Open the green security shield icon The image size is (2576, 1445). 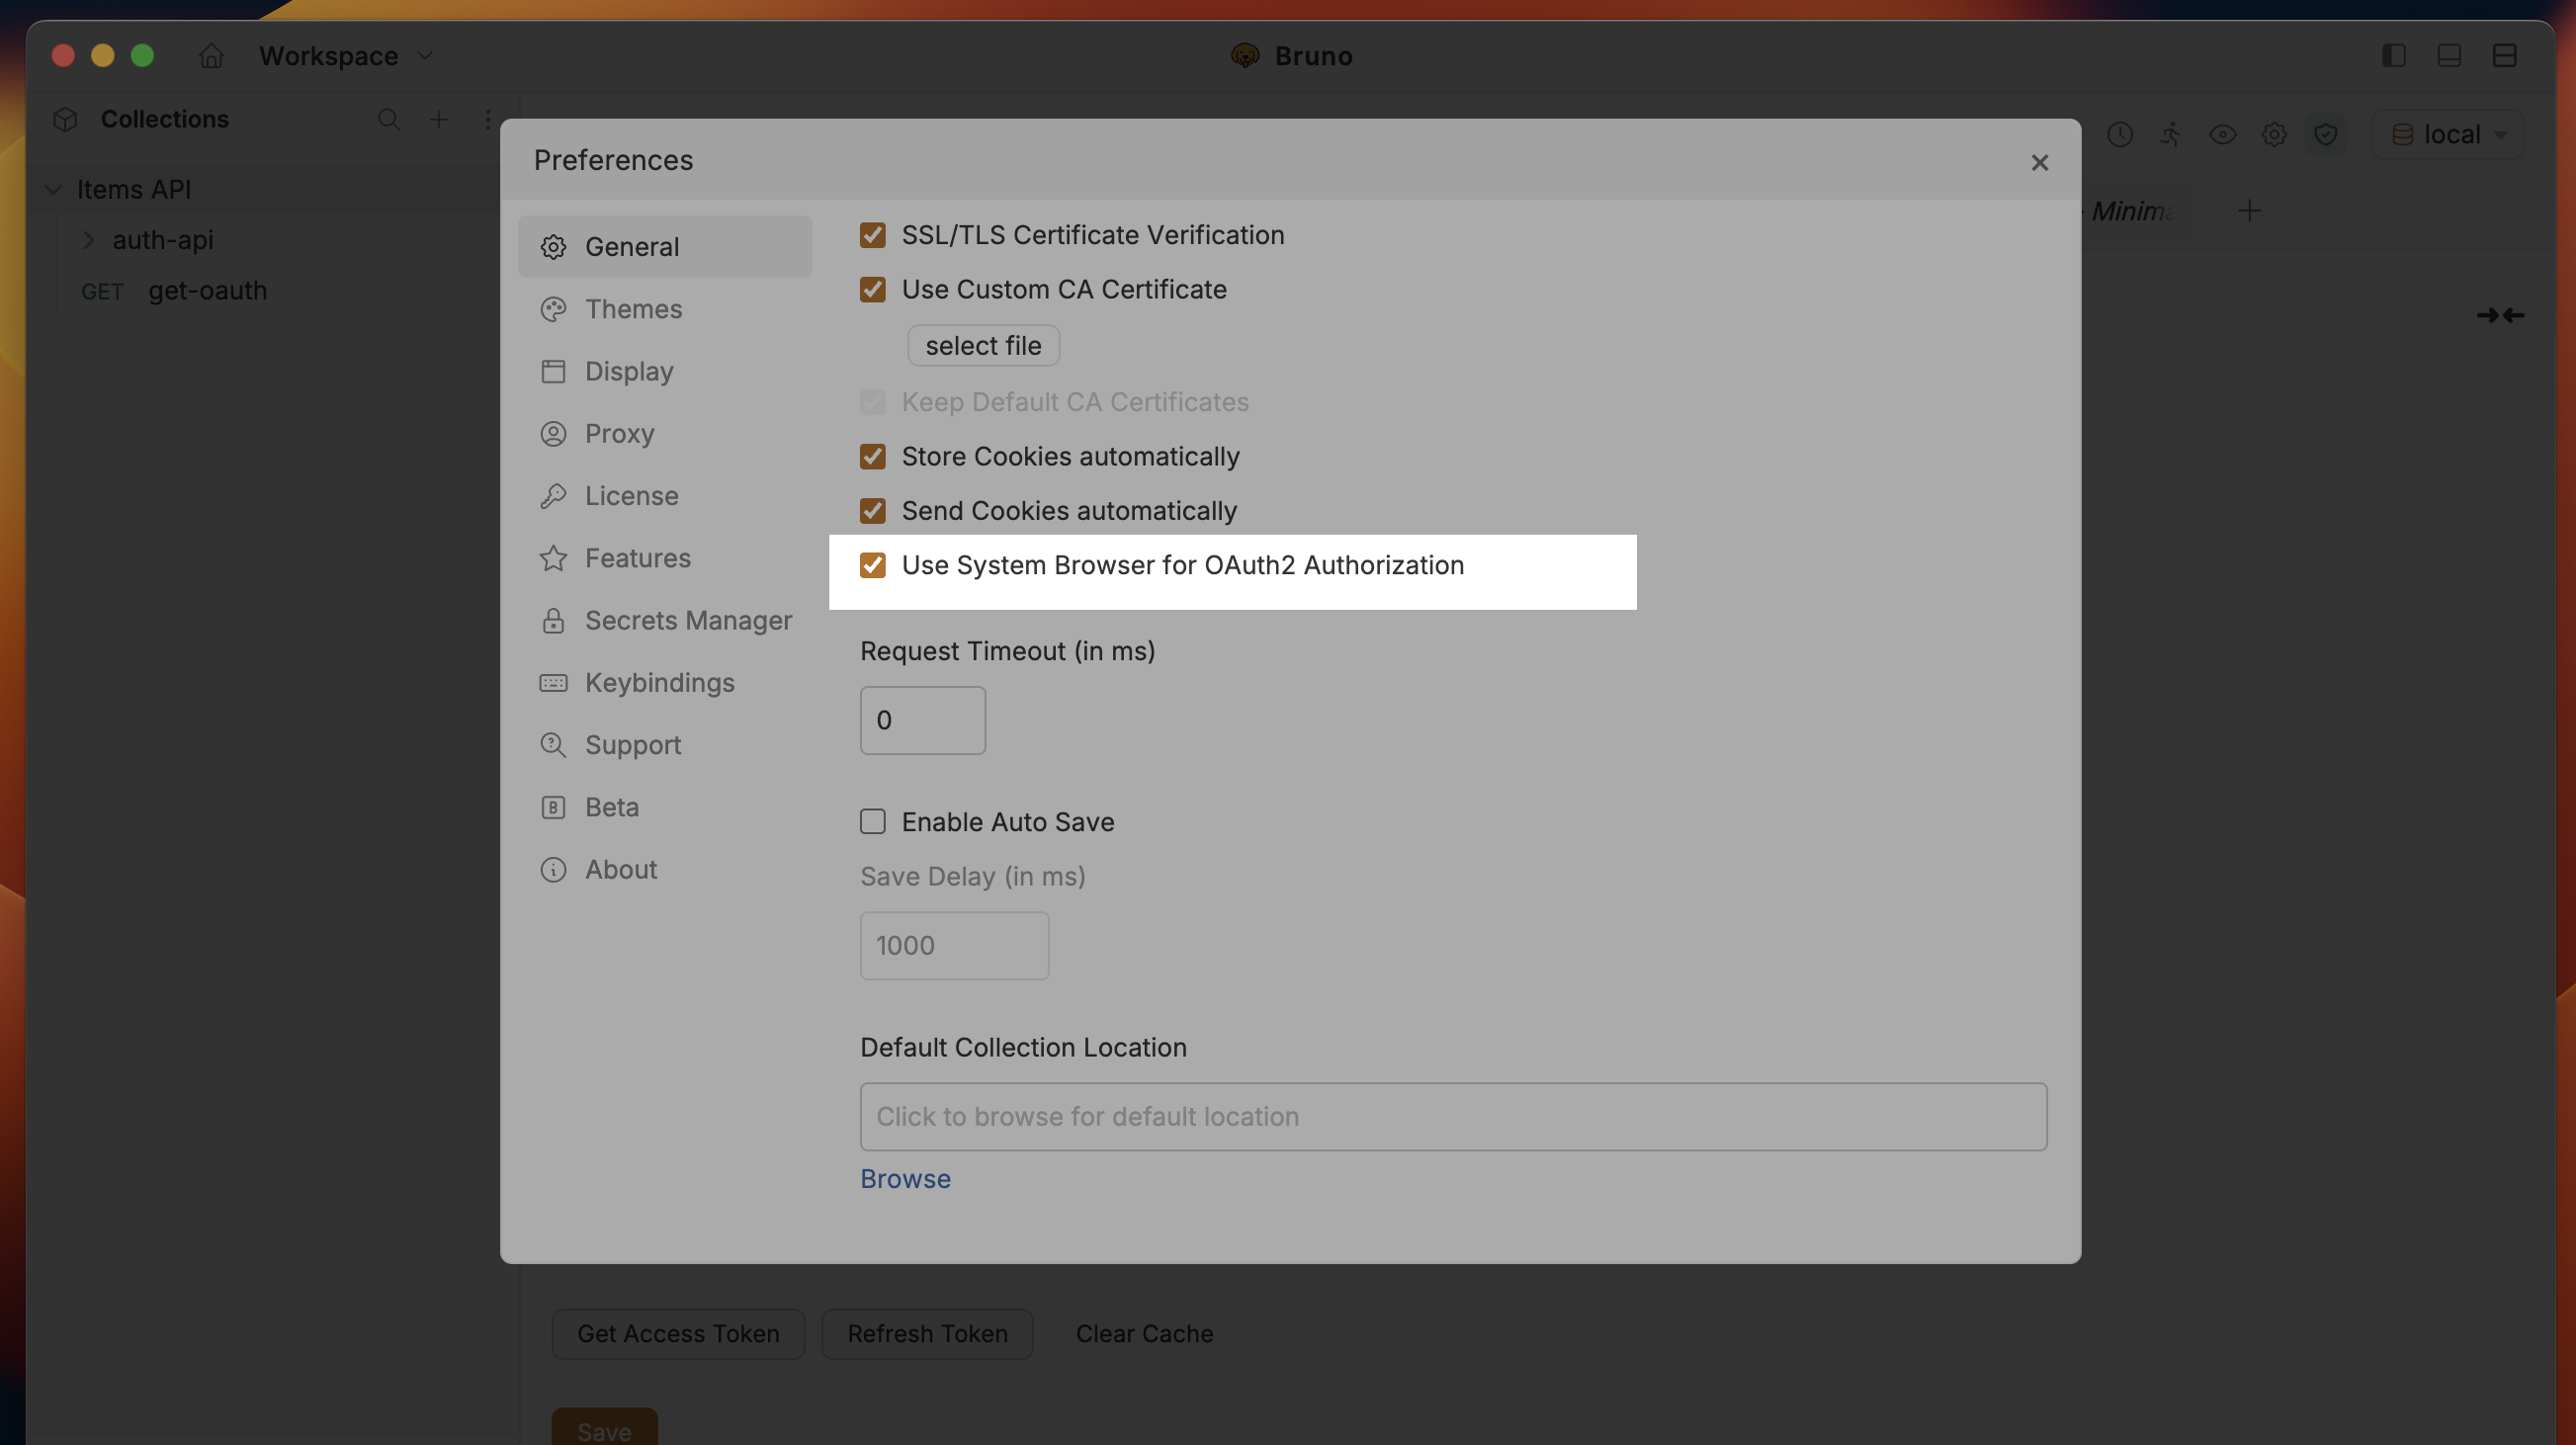tap(2326, 134)
